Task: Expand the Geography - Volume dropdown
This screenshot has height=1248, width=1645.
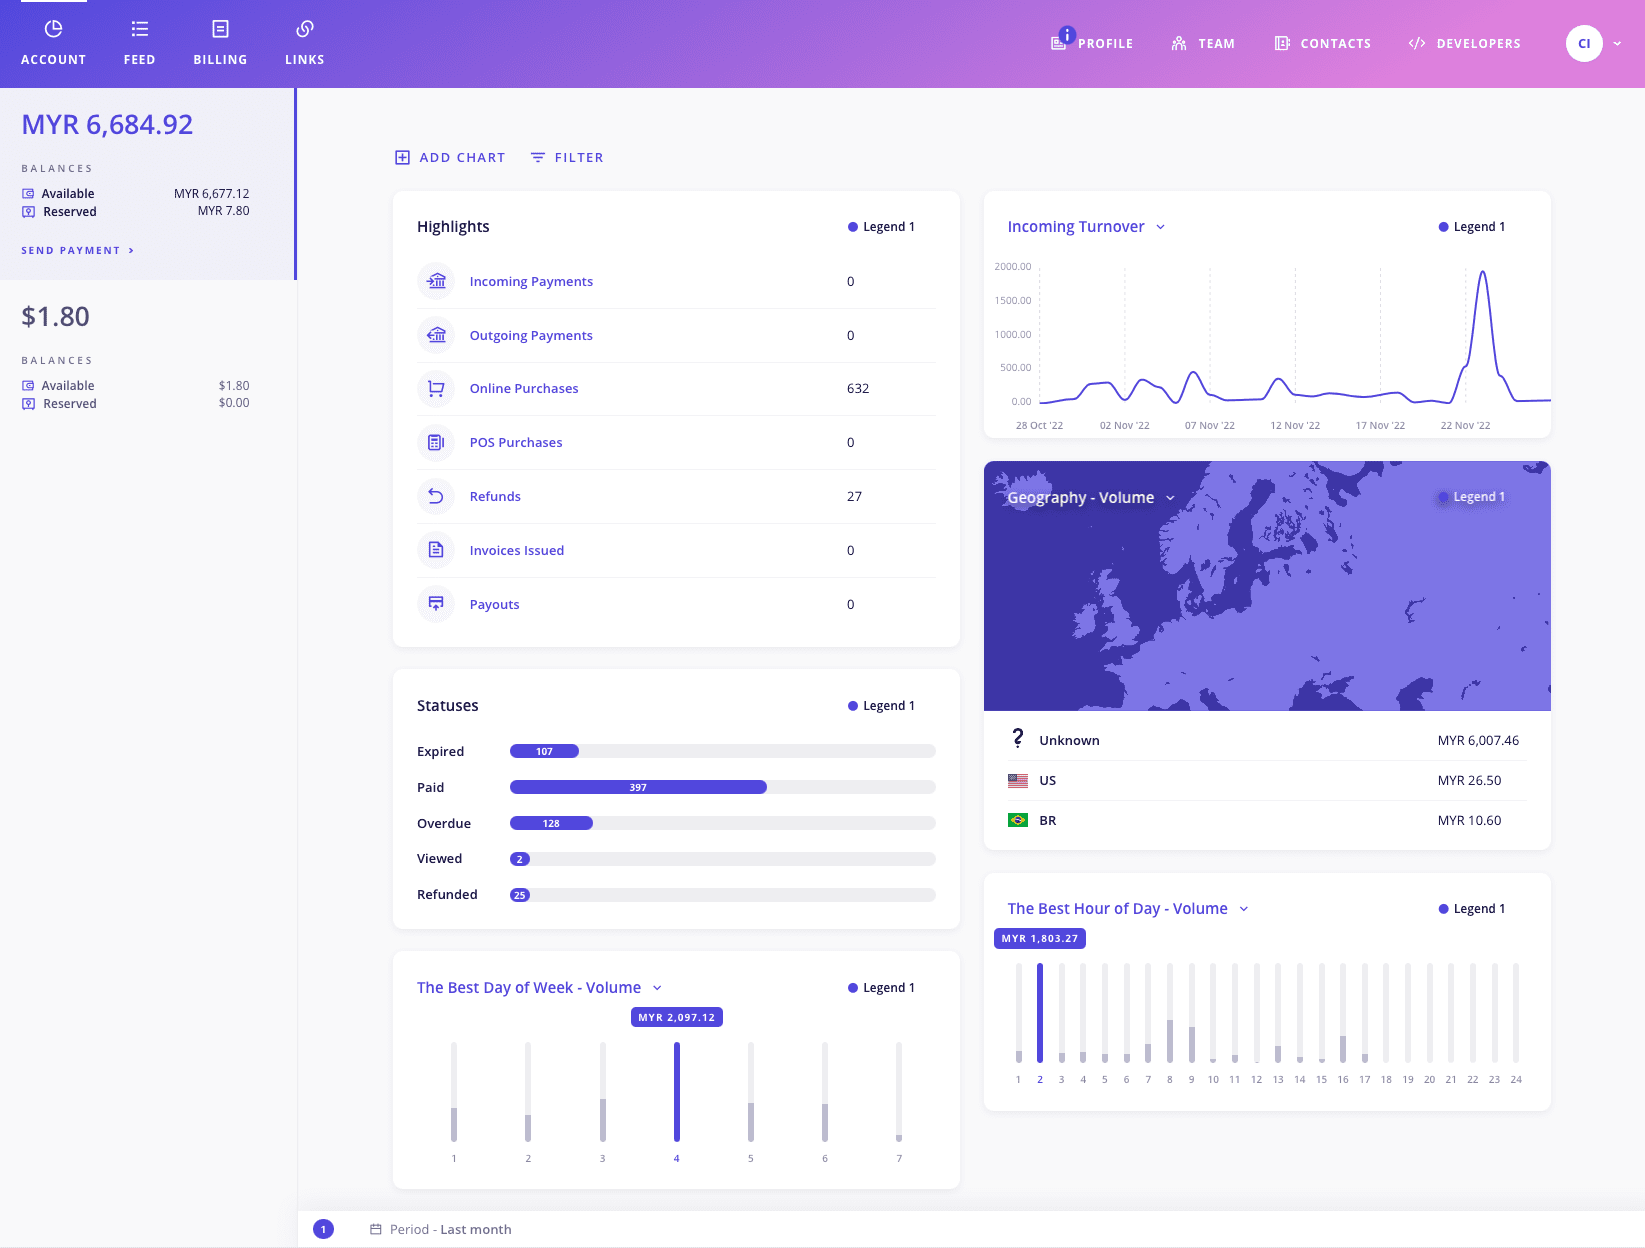Action: (x=1170, y=498)
